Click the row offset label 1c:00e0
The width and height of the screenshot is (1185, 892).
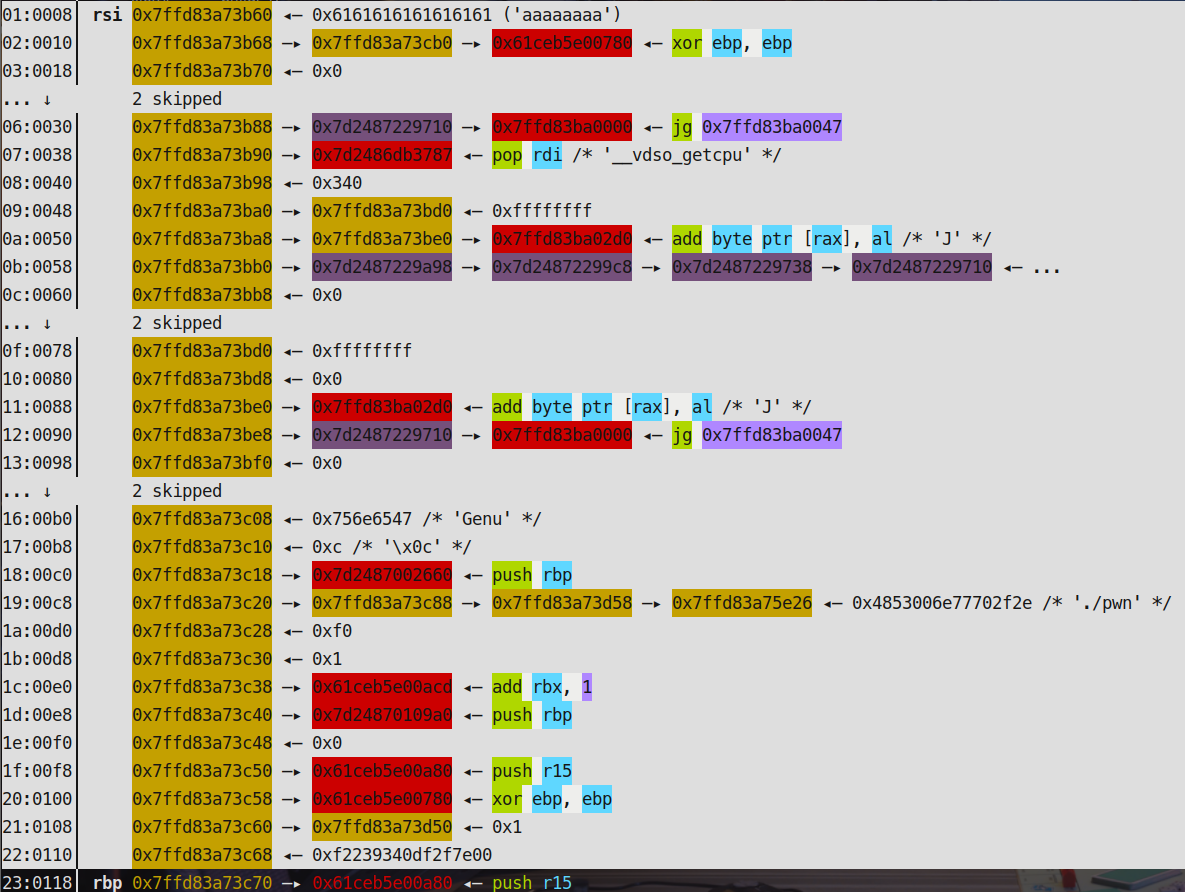point(37,687)
